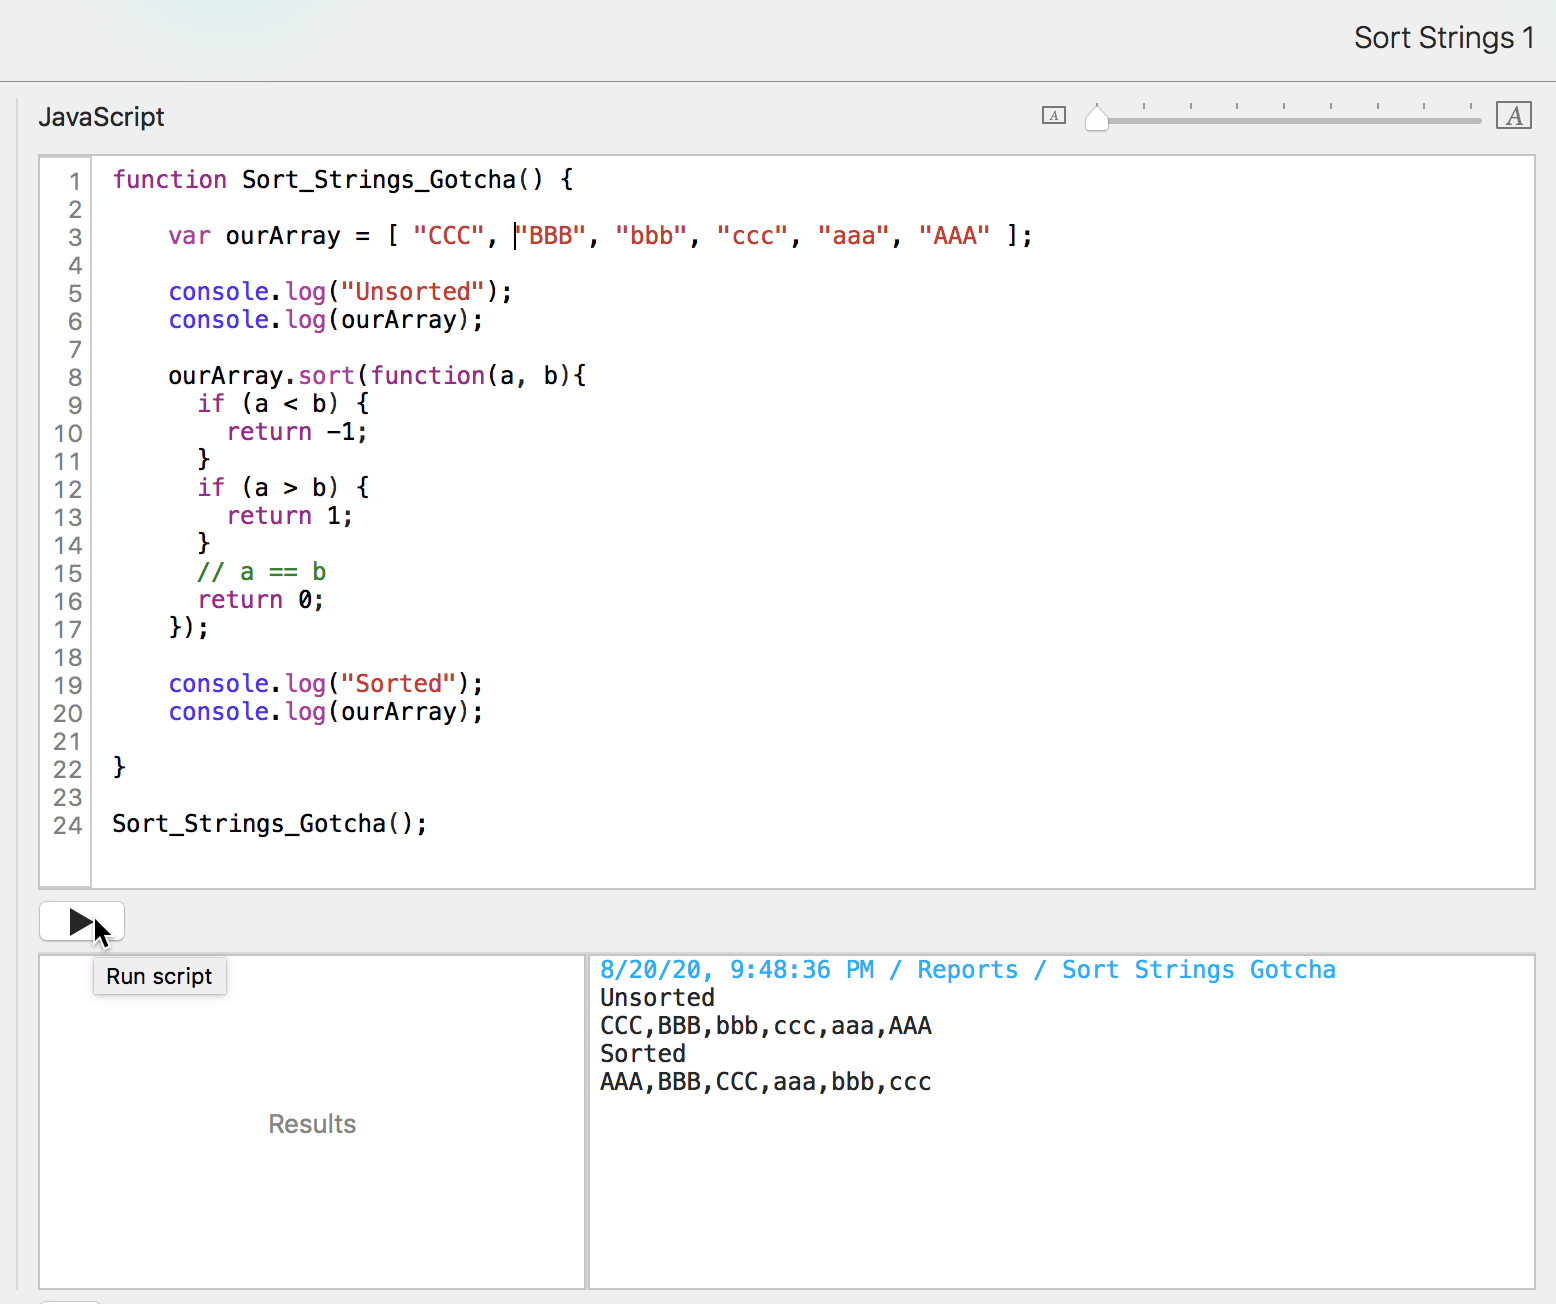Viewport: 1556px width, 1304px height.
Task: Click the unsorted output 'CCC,BBB,bbb,ccc,aaa,AAA'
Action: pyautogui.click(x=765, y=1026)
